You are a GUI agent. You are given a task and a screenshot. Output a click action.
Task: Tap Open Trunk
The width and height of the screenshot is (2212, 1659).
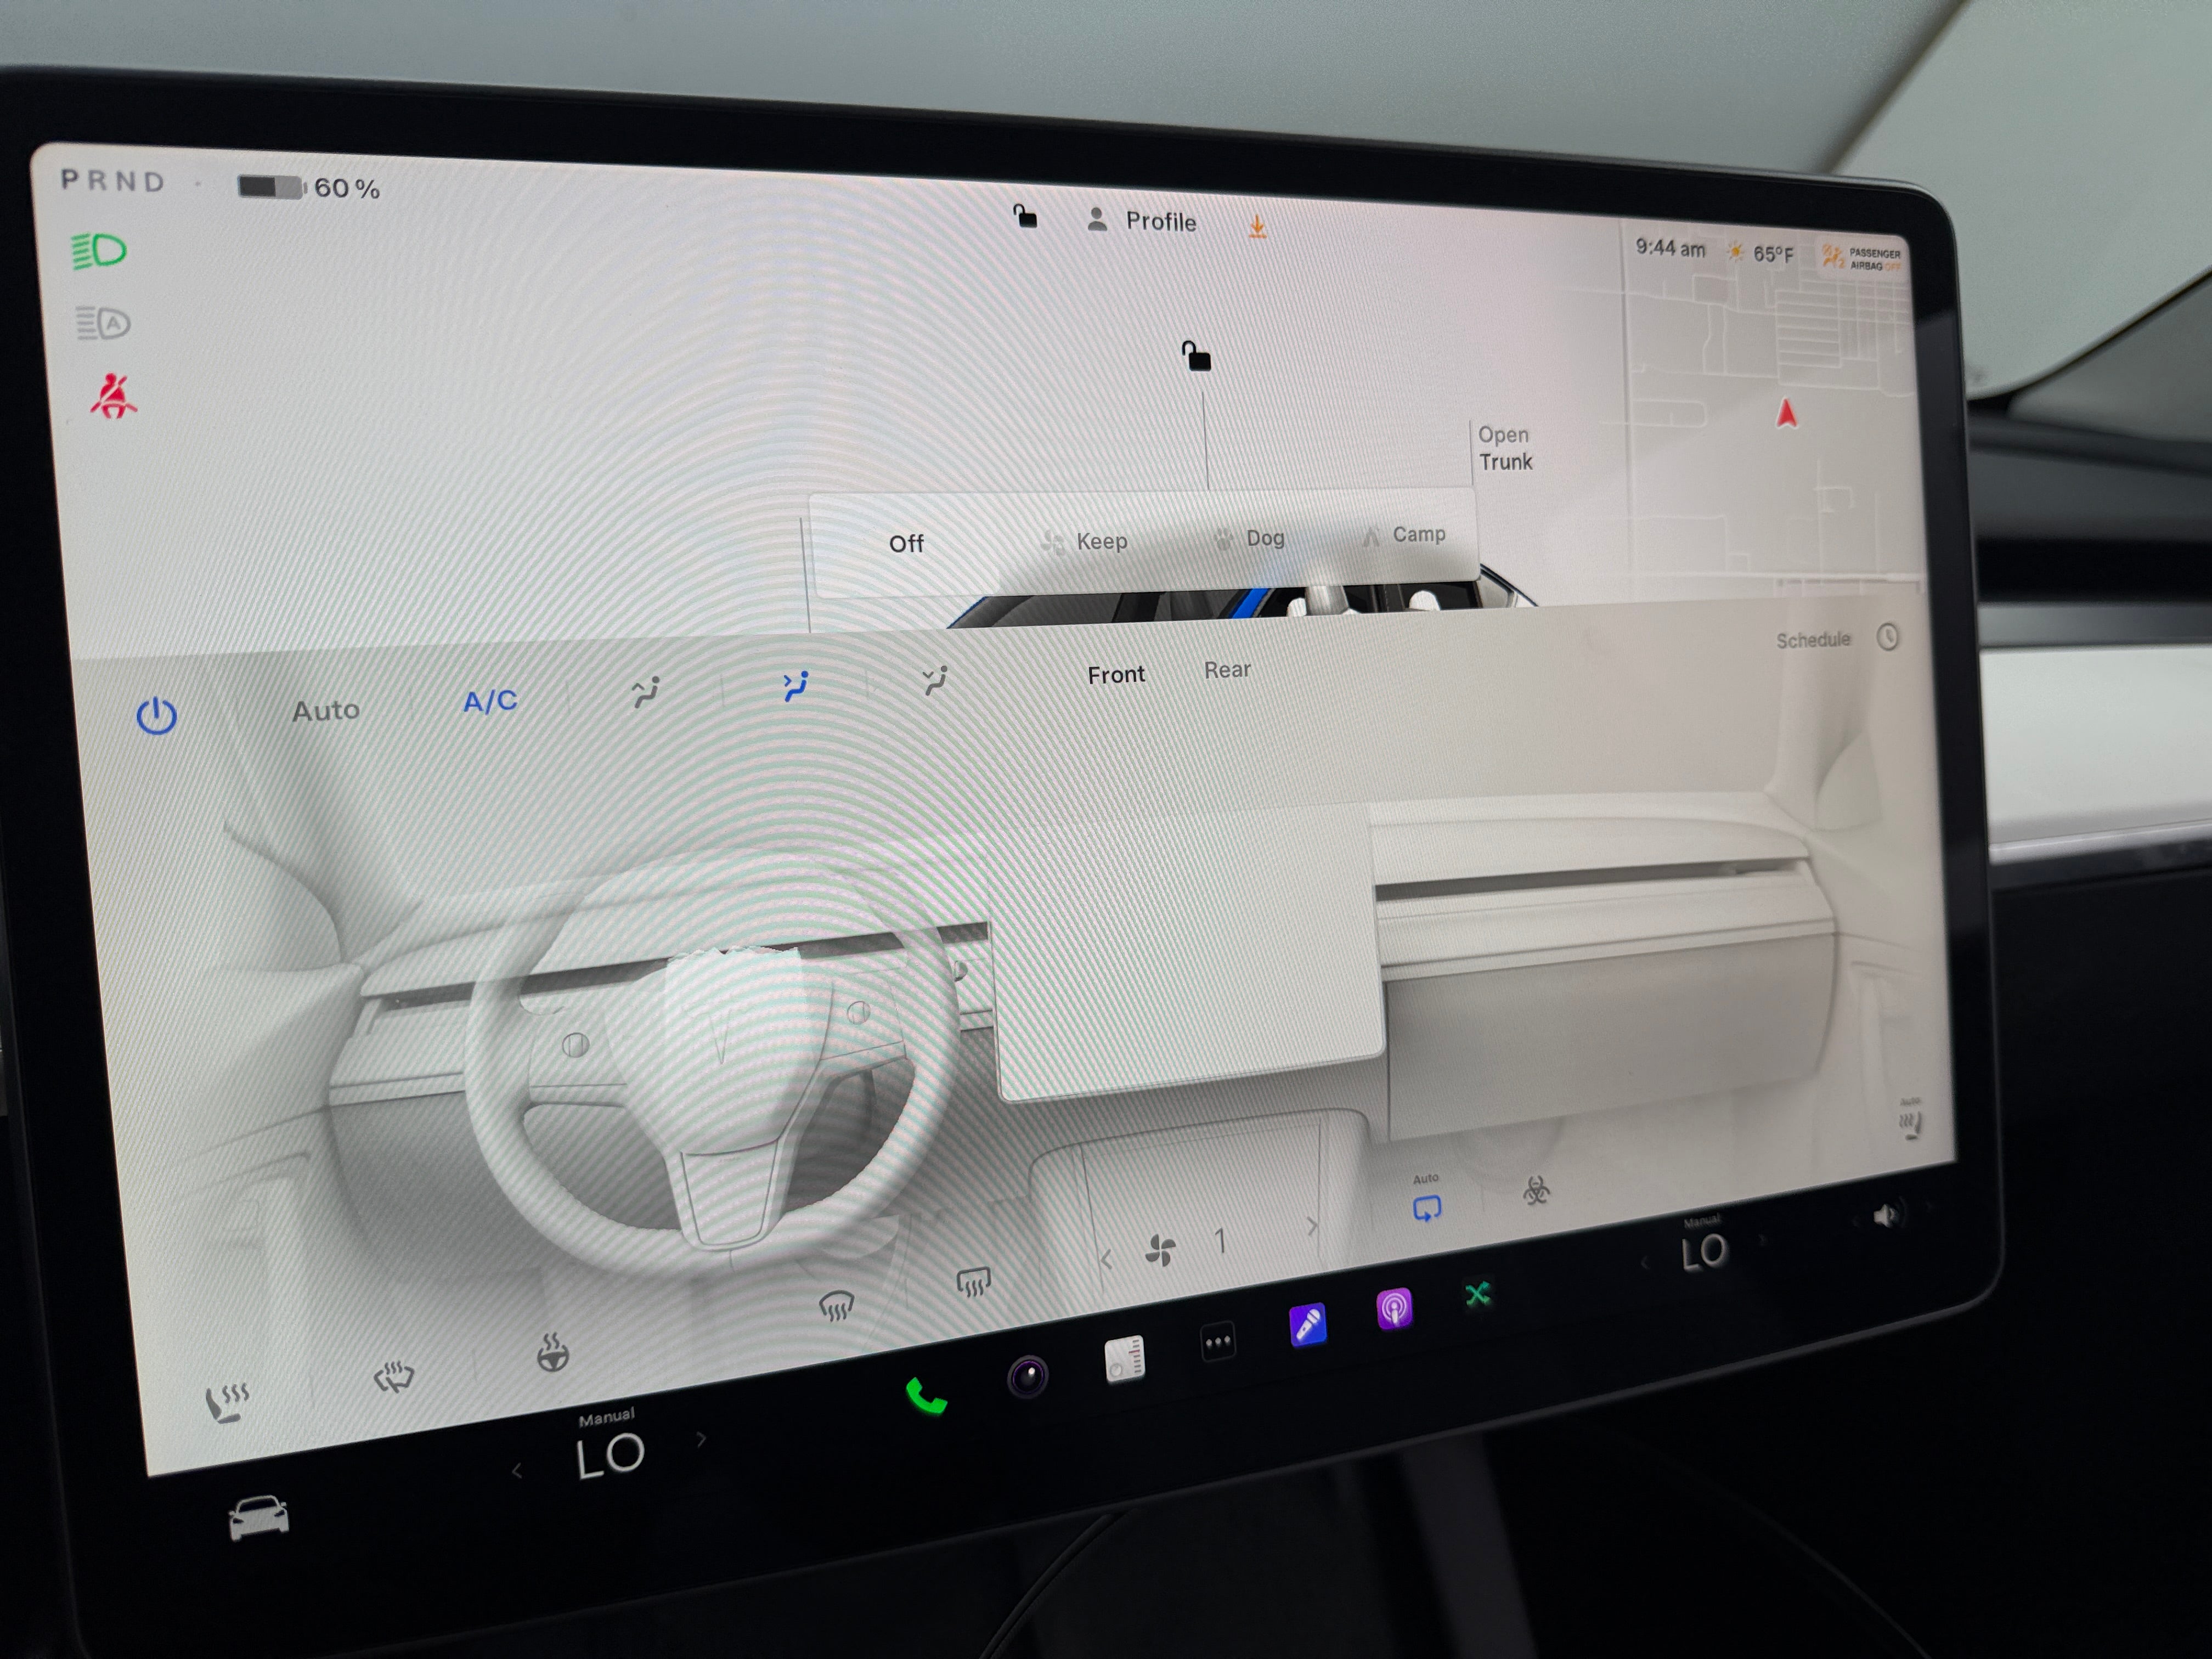(1504, 448)
